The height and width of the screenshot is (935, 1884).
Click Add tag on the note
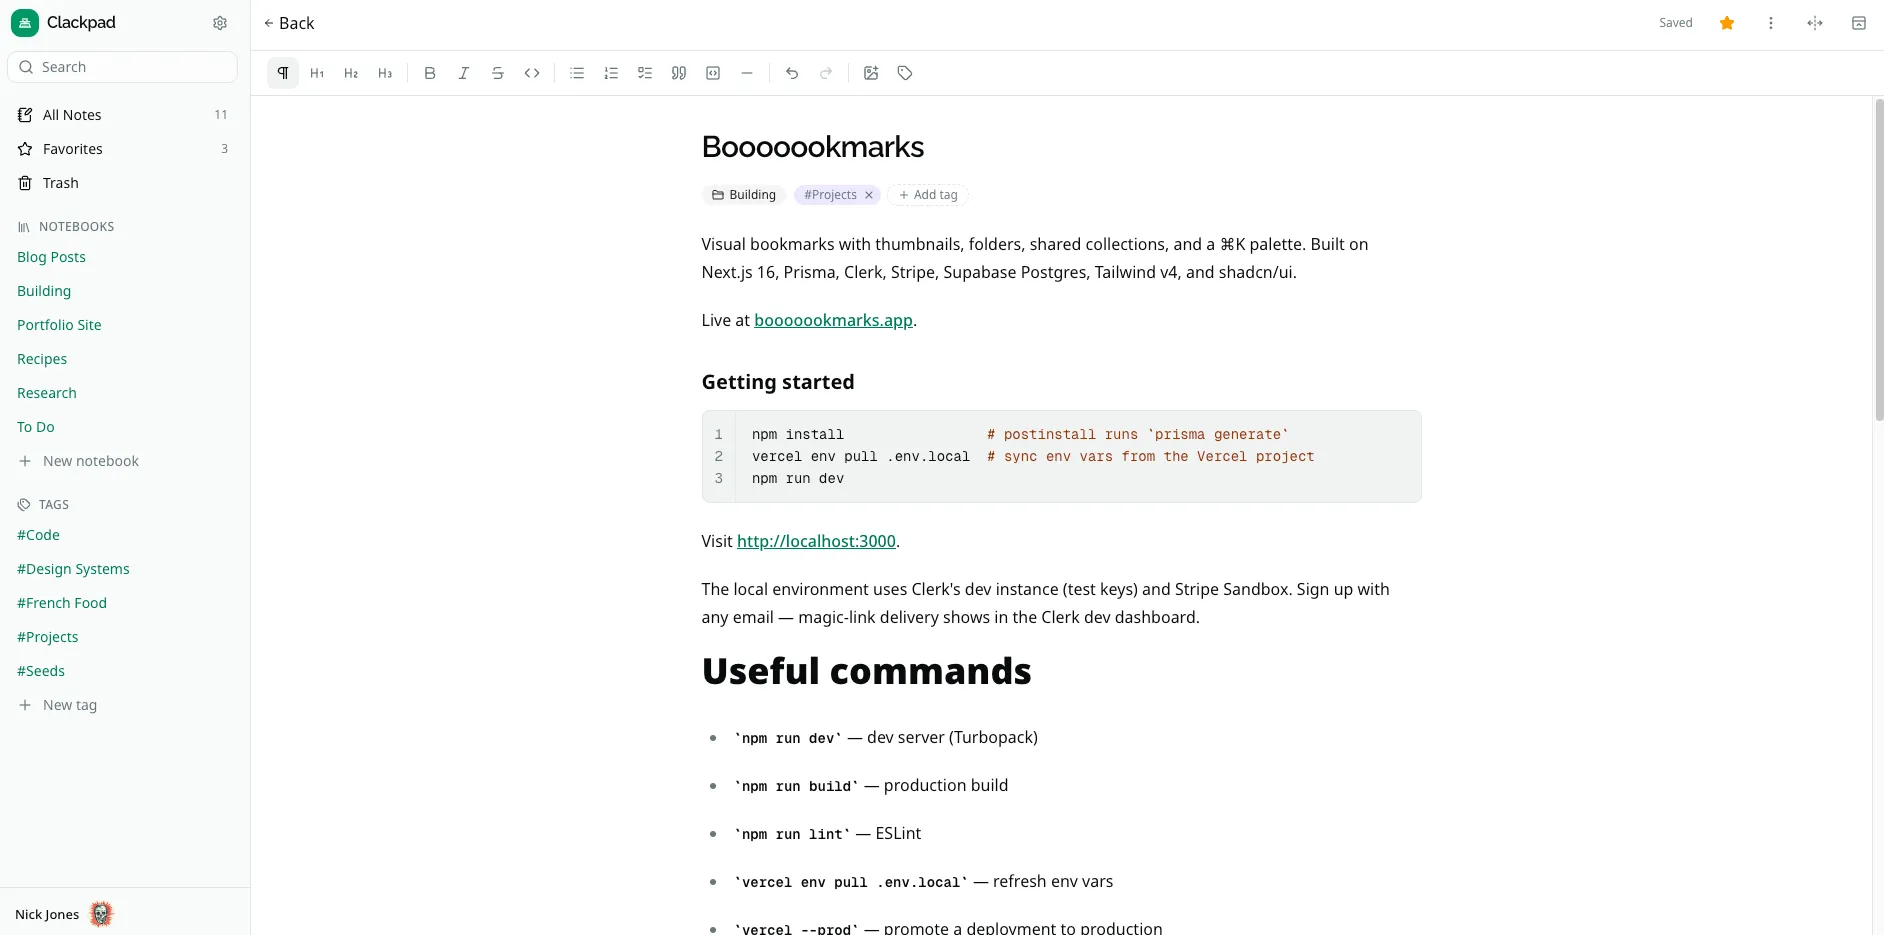(x=928, y=195)
